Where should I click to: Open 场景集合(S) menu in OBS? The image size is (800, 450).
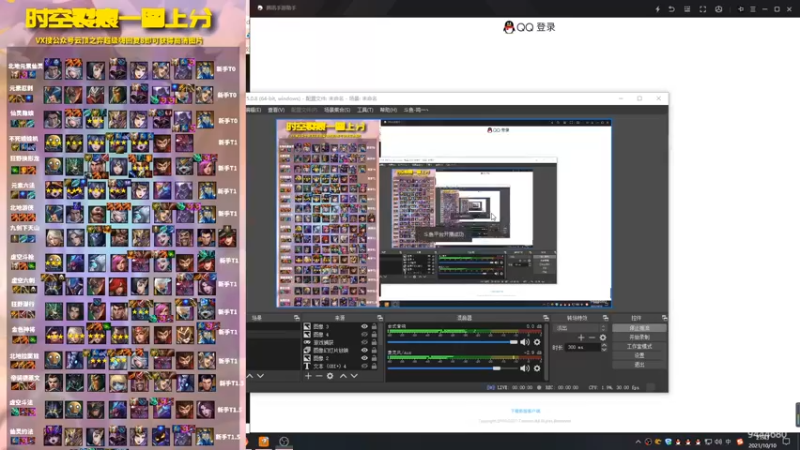(337, 110)
